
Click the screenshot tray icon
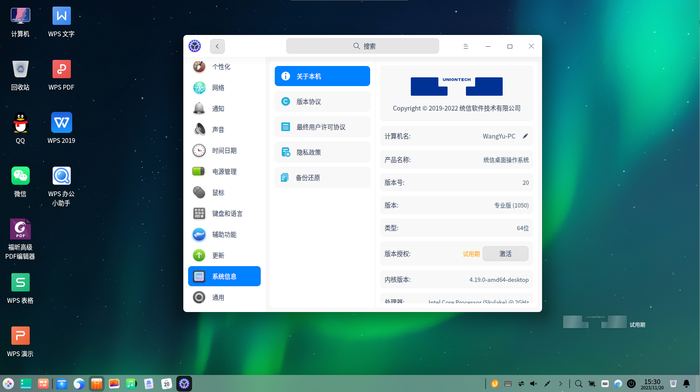point(592,384)
